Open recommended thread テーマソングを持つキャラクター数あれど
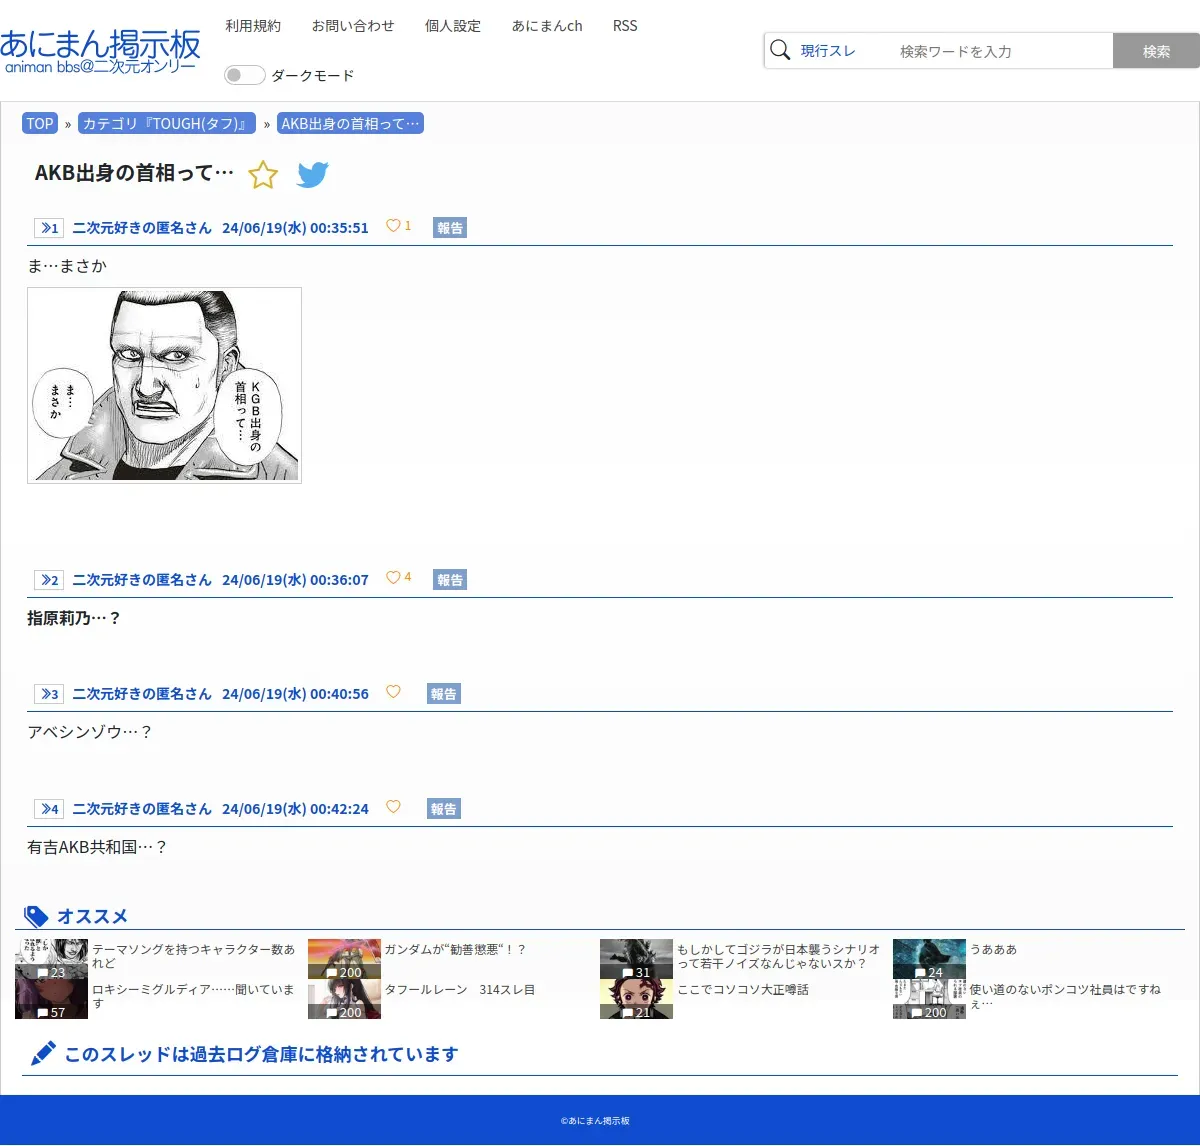1200x1146 pixels. tap(193, 956)
